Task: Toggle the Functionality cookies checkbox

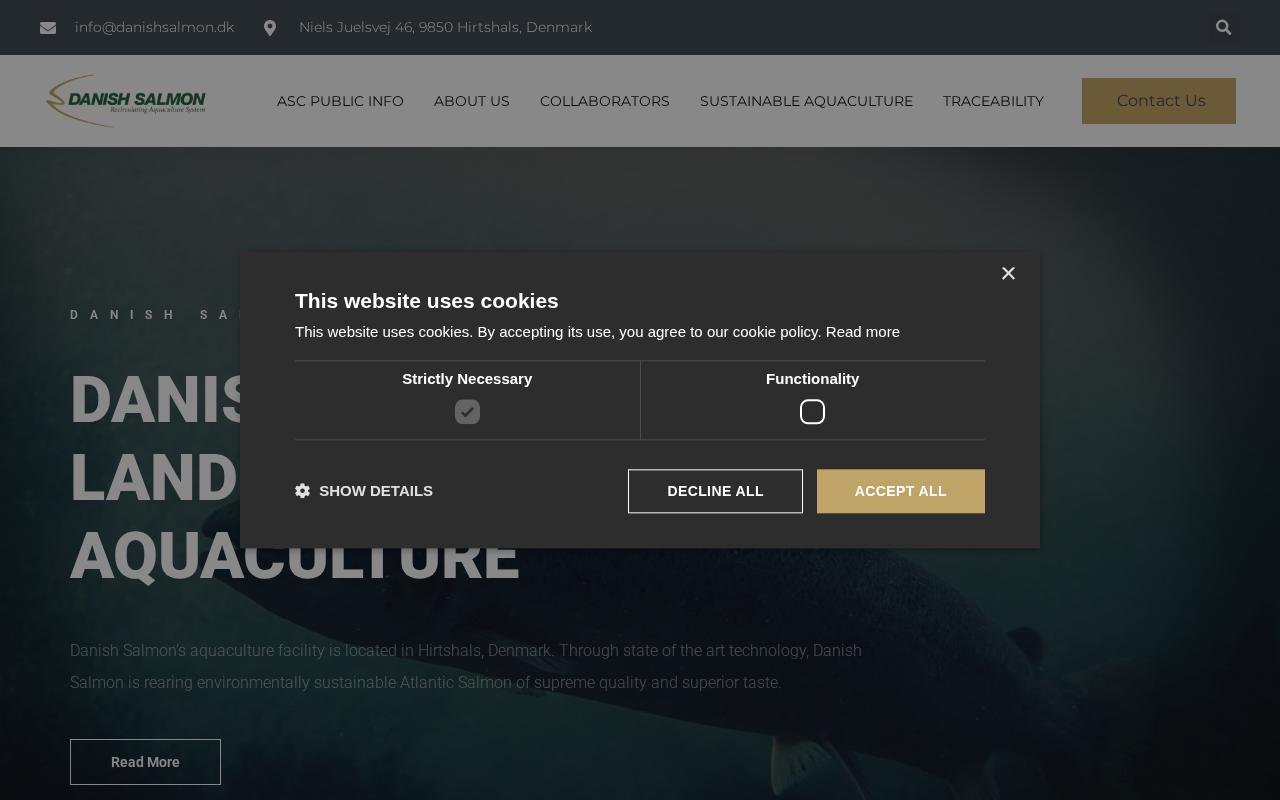Action: coord(812,412)
